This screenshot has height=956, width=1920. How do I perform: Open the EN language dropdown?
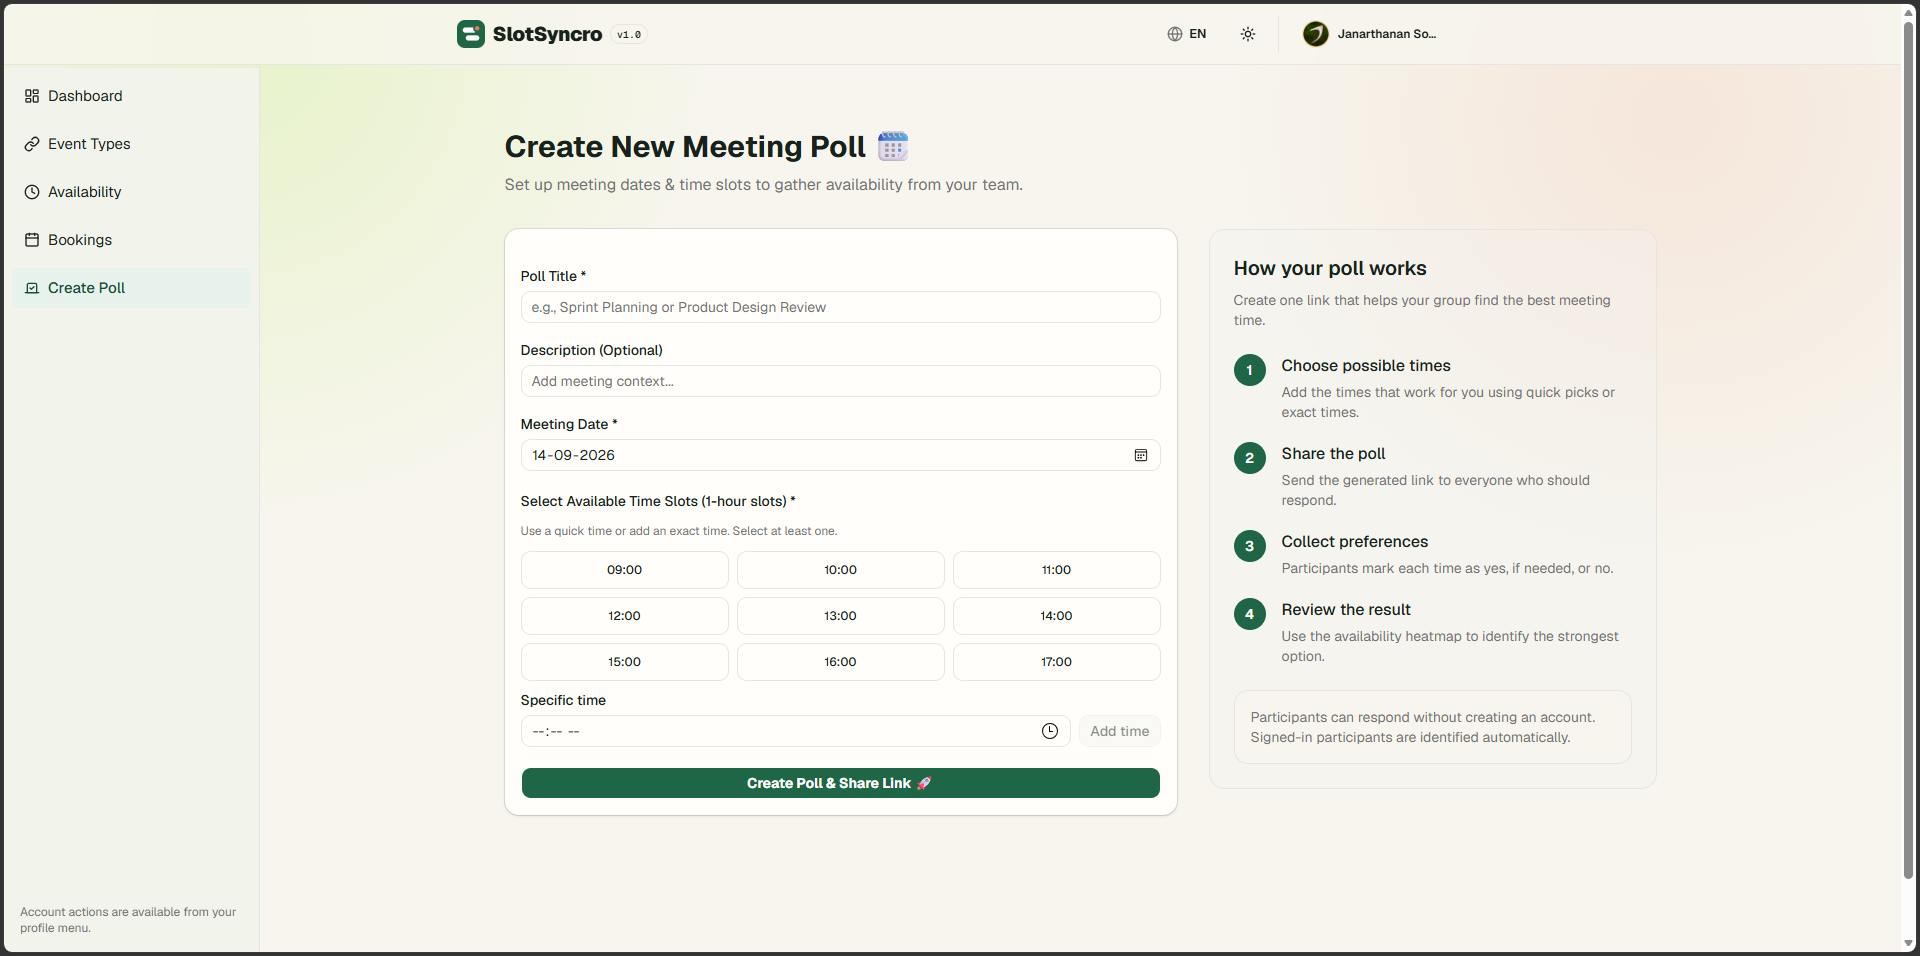(1187, 34)
